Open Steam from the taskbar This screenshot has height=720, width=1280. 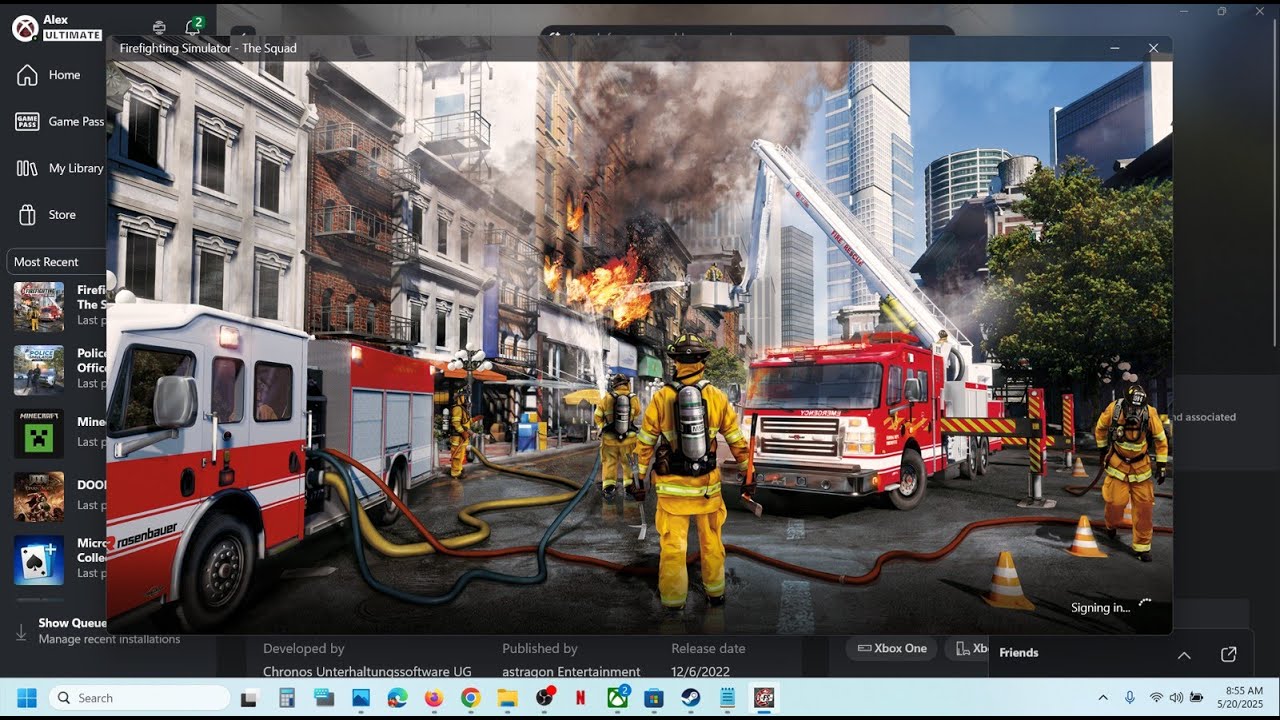(x=690, y=698)
